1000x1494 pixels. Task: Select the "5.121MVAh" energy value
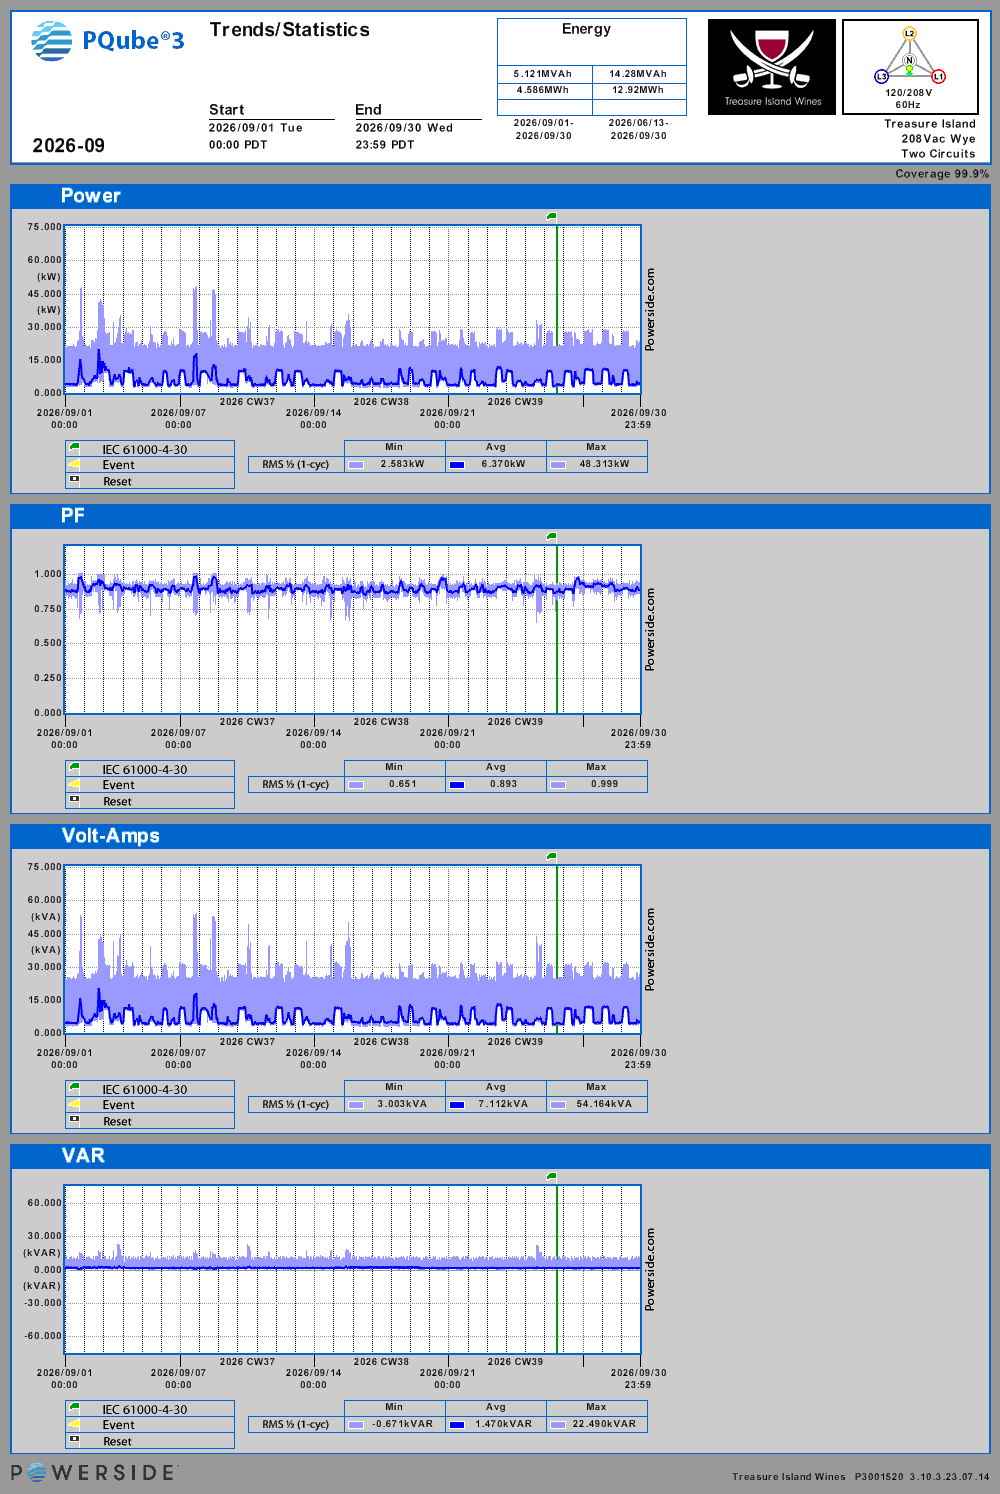[x=543, y=74]
